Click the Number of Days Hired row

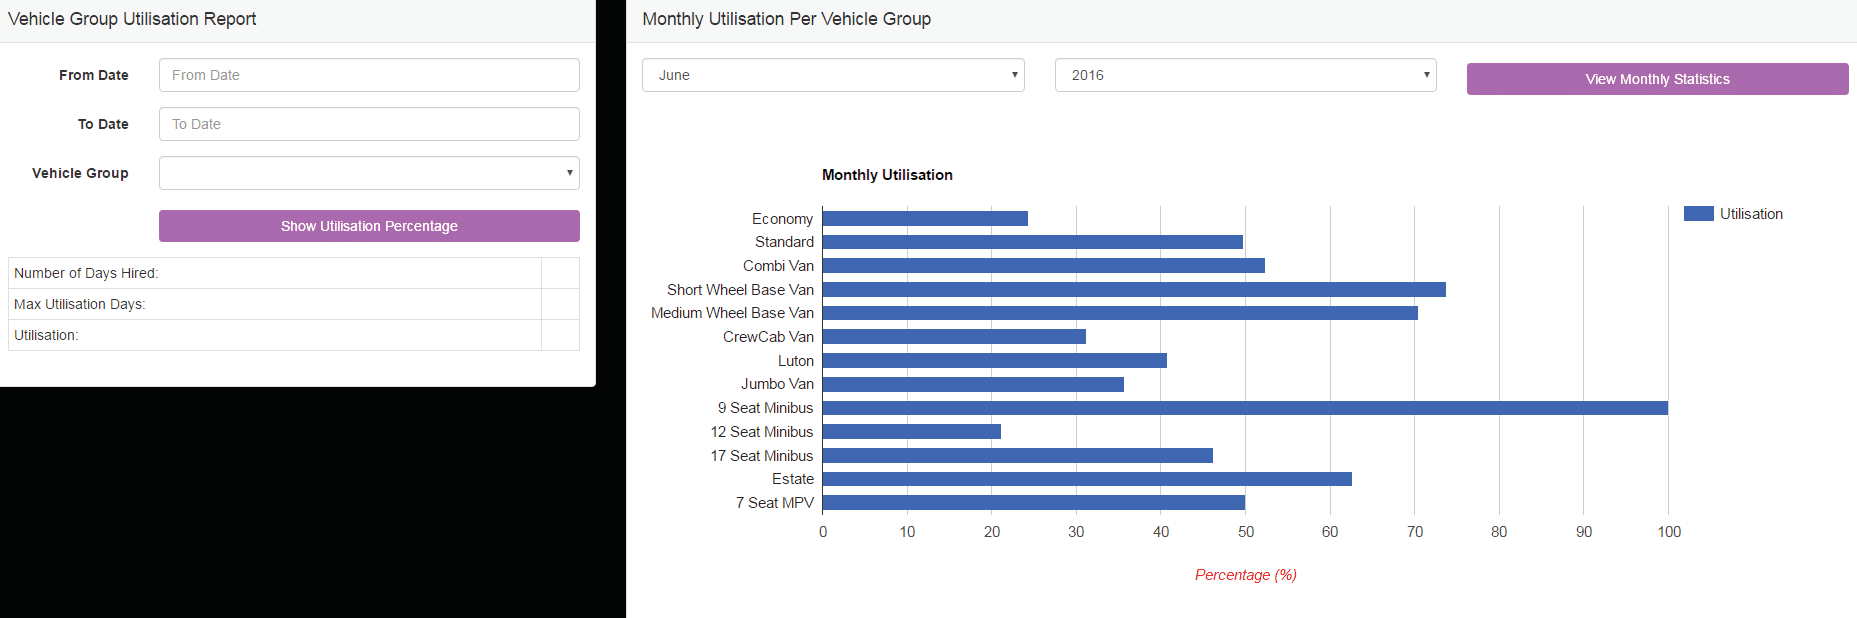[x=275, y=273]
